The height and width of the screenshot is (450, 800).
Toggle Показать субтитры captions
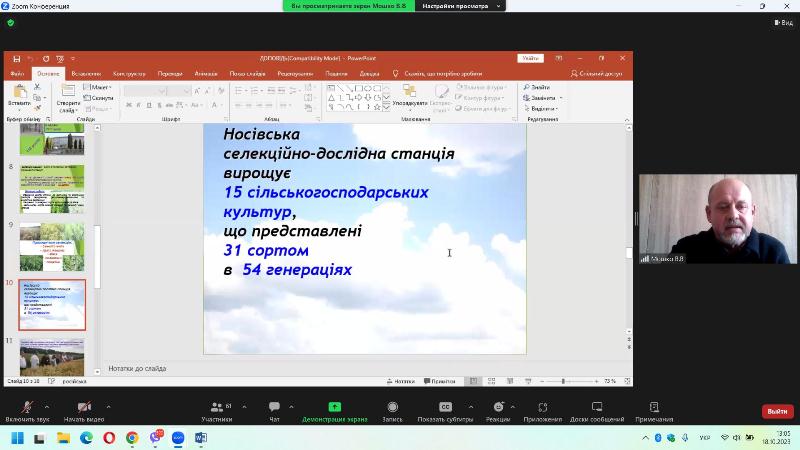(445, 408)
